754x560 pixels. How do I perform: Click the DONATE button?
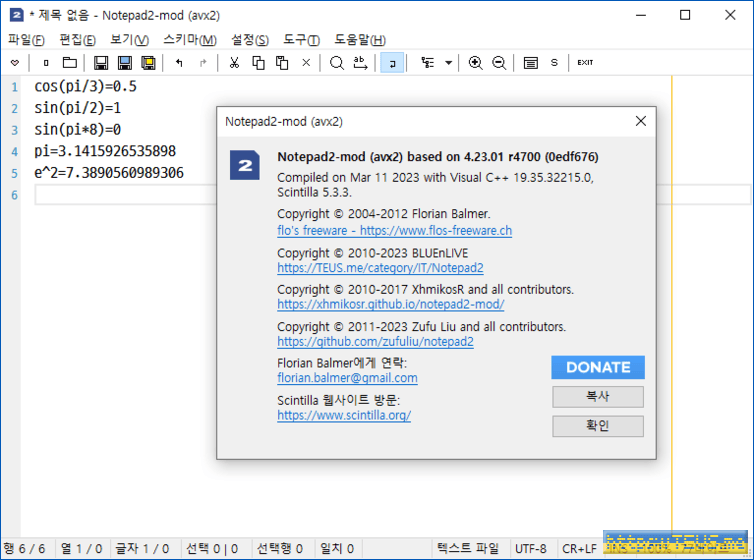[x=598, y=367]
